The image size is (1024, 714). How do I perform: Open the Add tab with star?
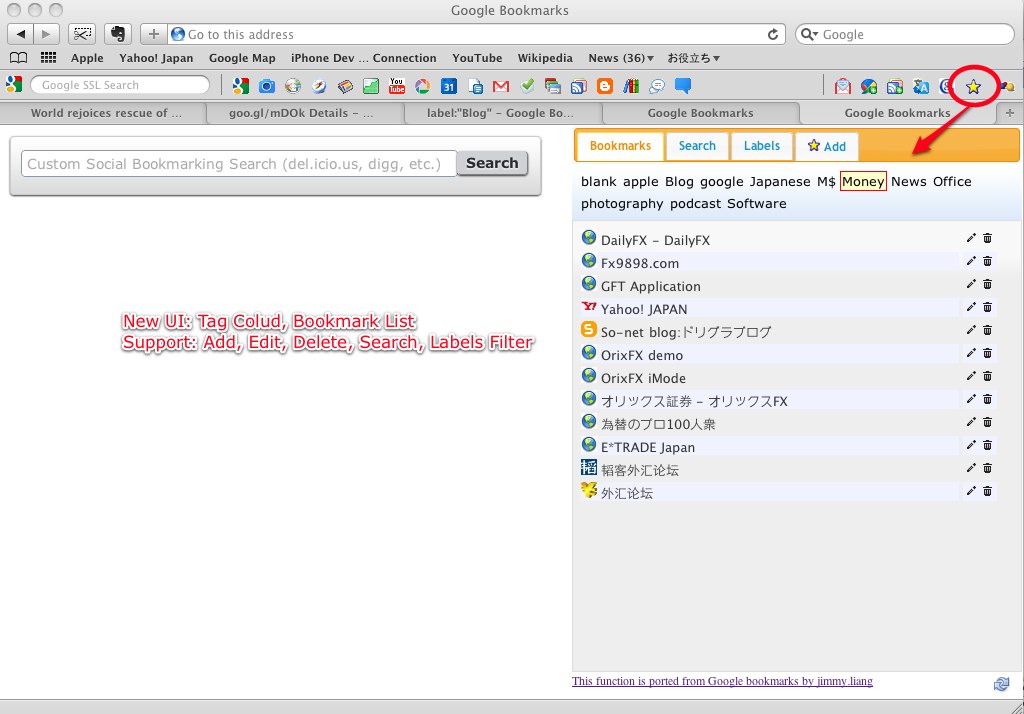(x=827, y=146)
